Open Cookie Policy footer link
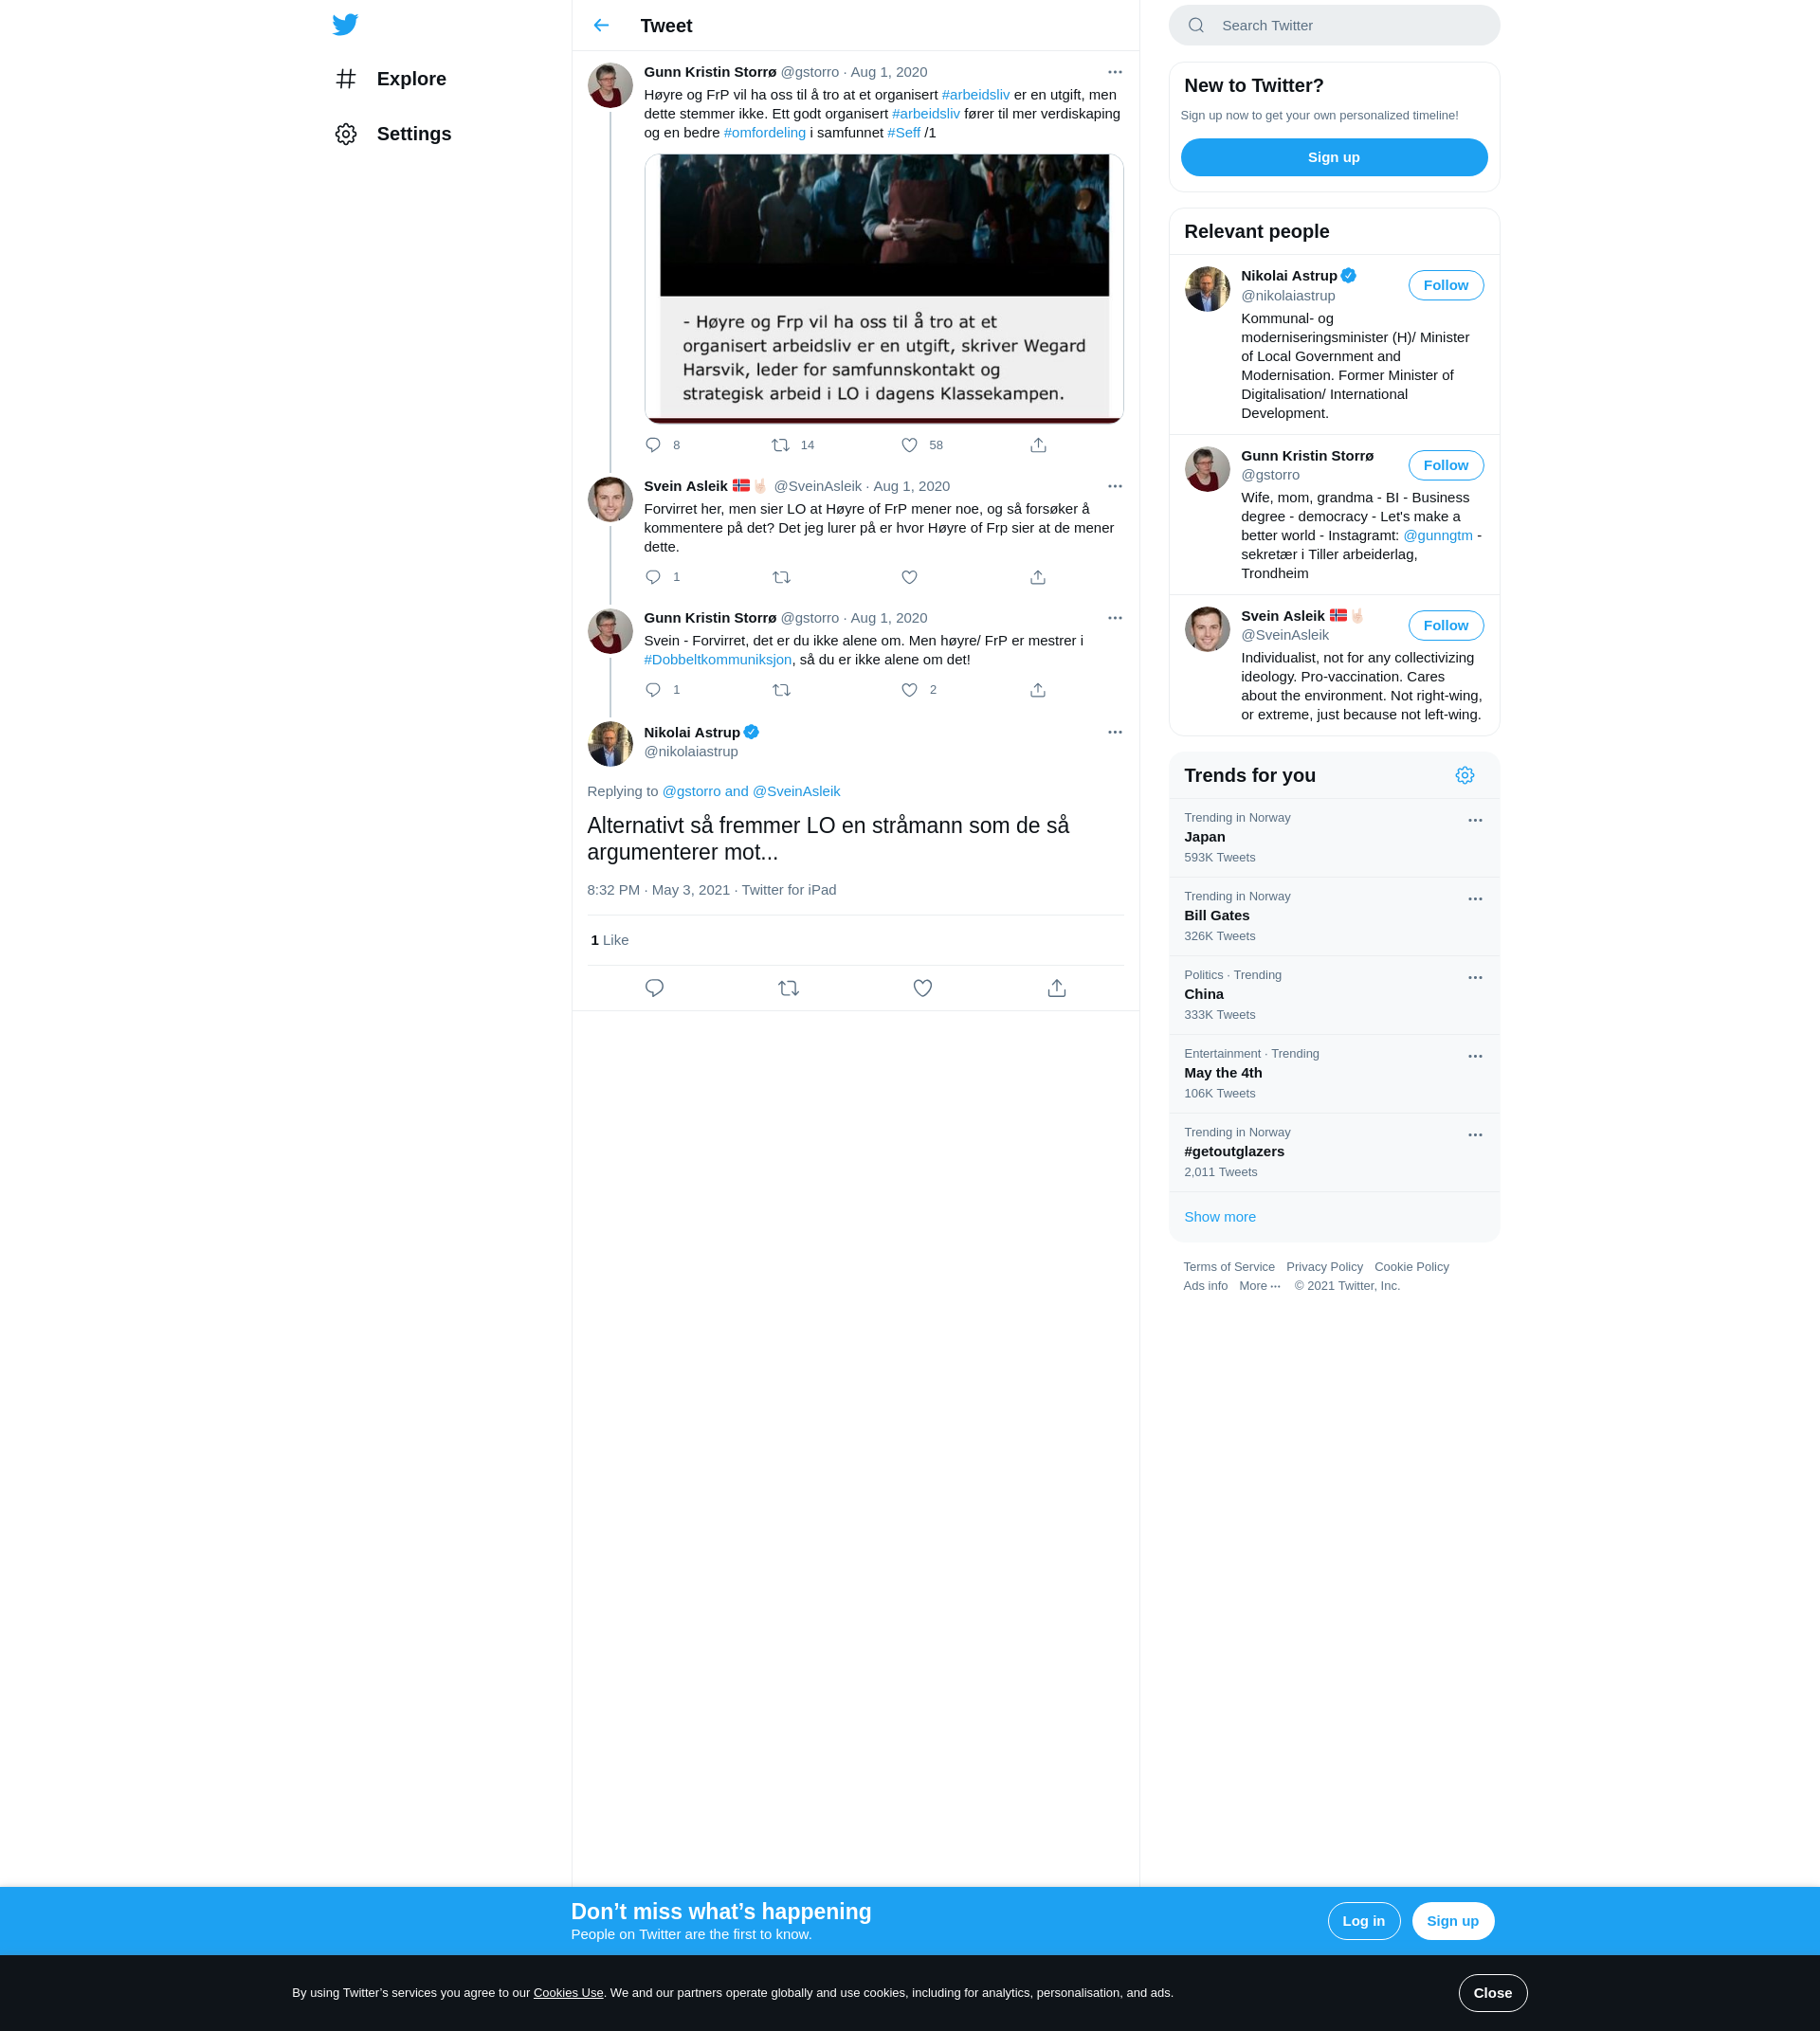The height and width of the screenshot is (2031, 1820). click(x=1411, y=1267)
